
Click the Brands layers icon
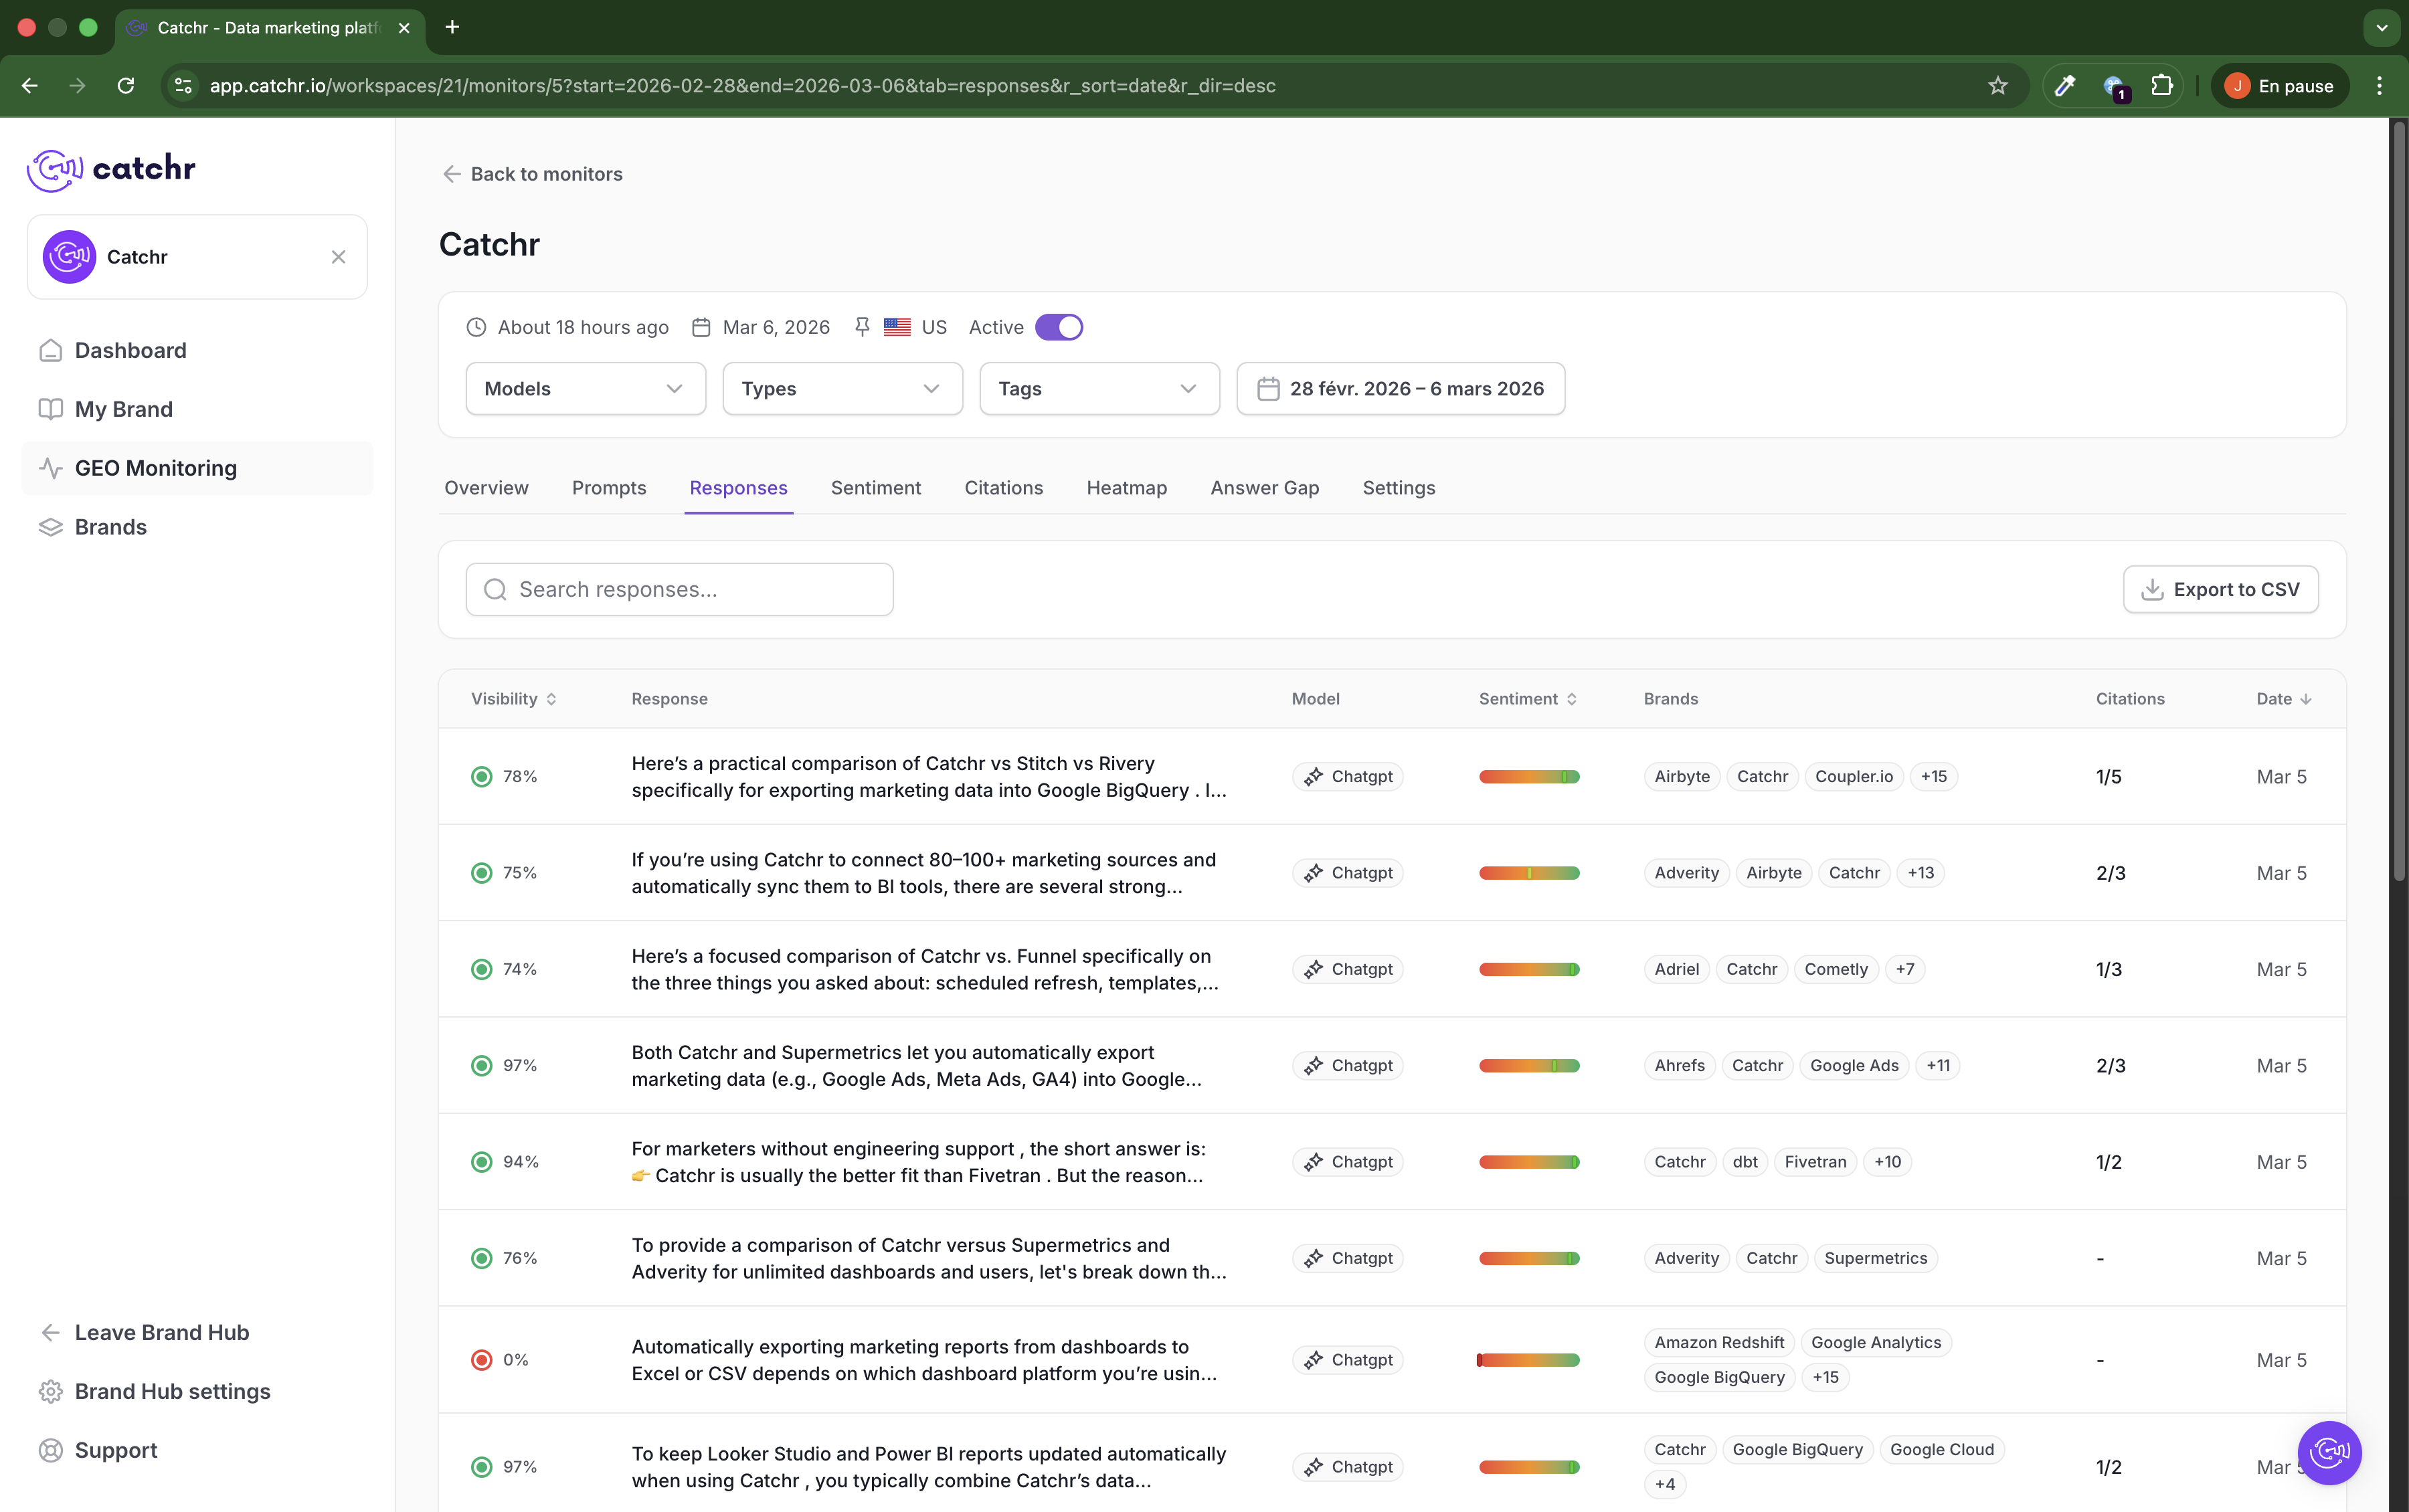(x=51, y=527)
